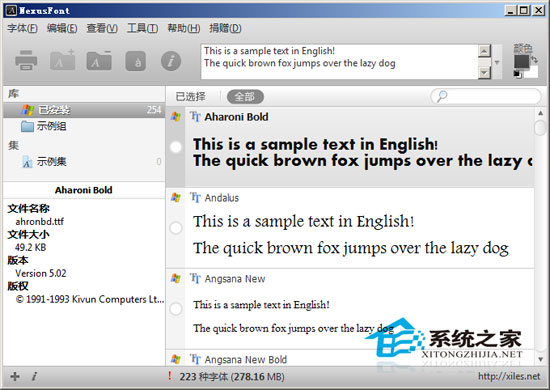Click the plus icon in status bar

tap(15, 376)
